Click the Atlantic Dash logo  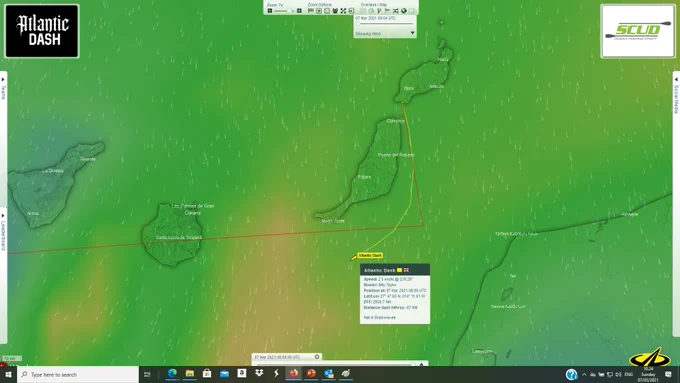42,31
